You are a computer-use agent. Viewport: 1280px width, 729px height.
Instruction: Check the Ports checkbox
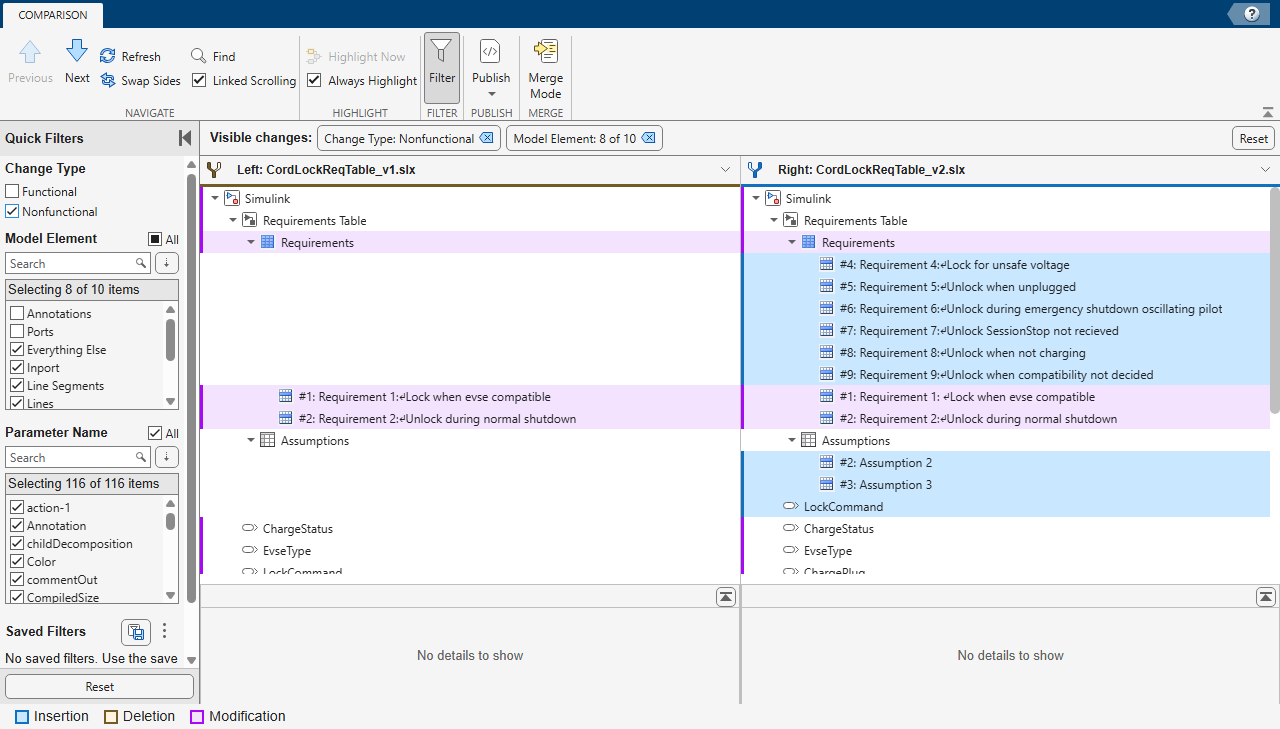coord(17,332)
